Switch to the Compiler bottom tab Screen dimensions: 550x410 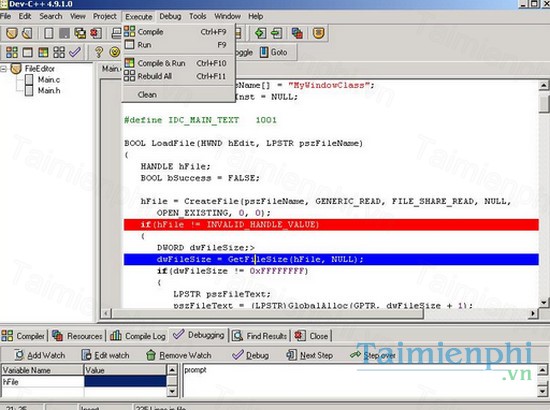23,336
